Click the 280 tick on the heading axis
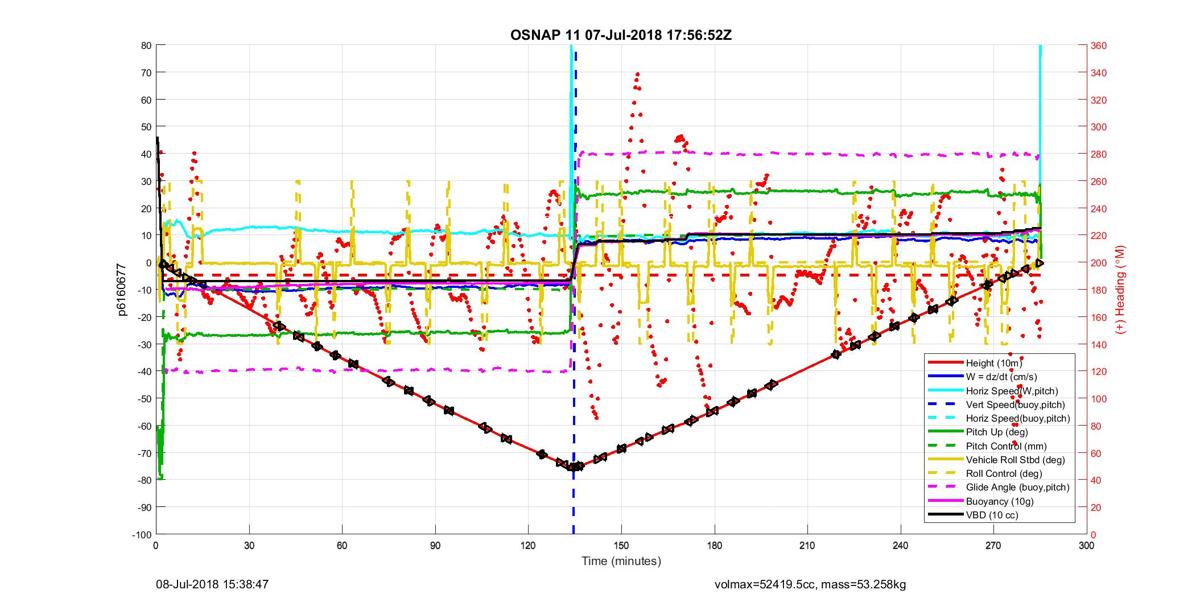The height and width of the screenshot is (601, 1200). pyautogui.click(x=1100, y=154)
